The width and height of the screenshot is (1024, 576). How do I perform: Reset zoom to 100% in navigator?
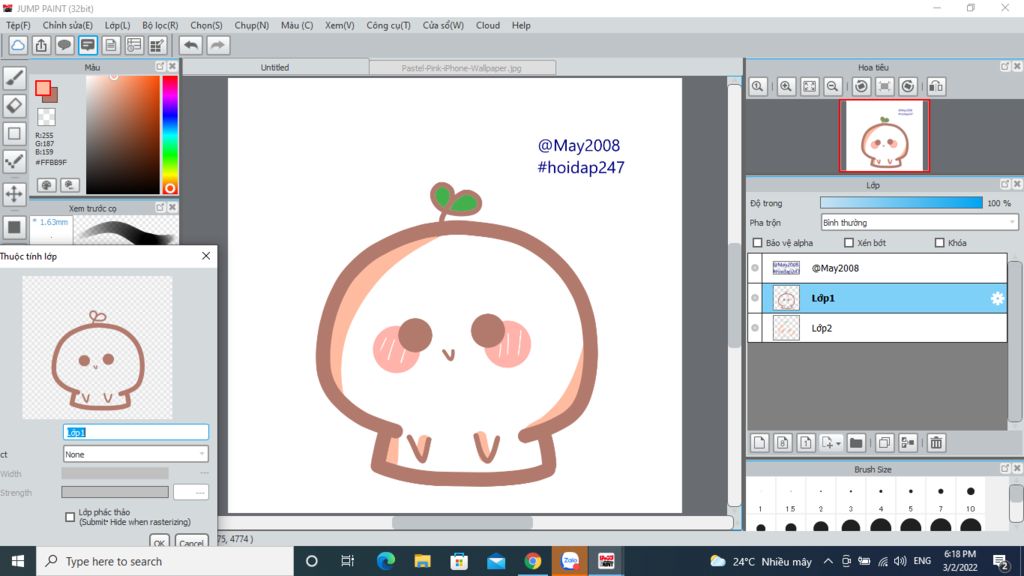(x=758, y=86)
